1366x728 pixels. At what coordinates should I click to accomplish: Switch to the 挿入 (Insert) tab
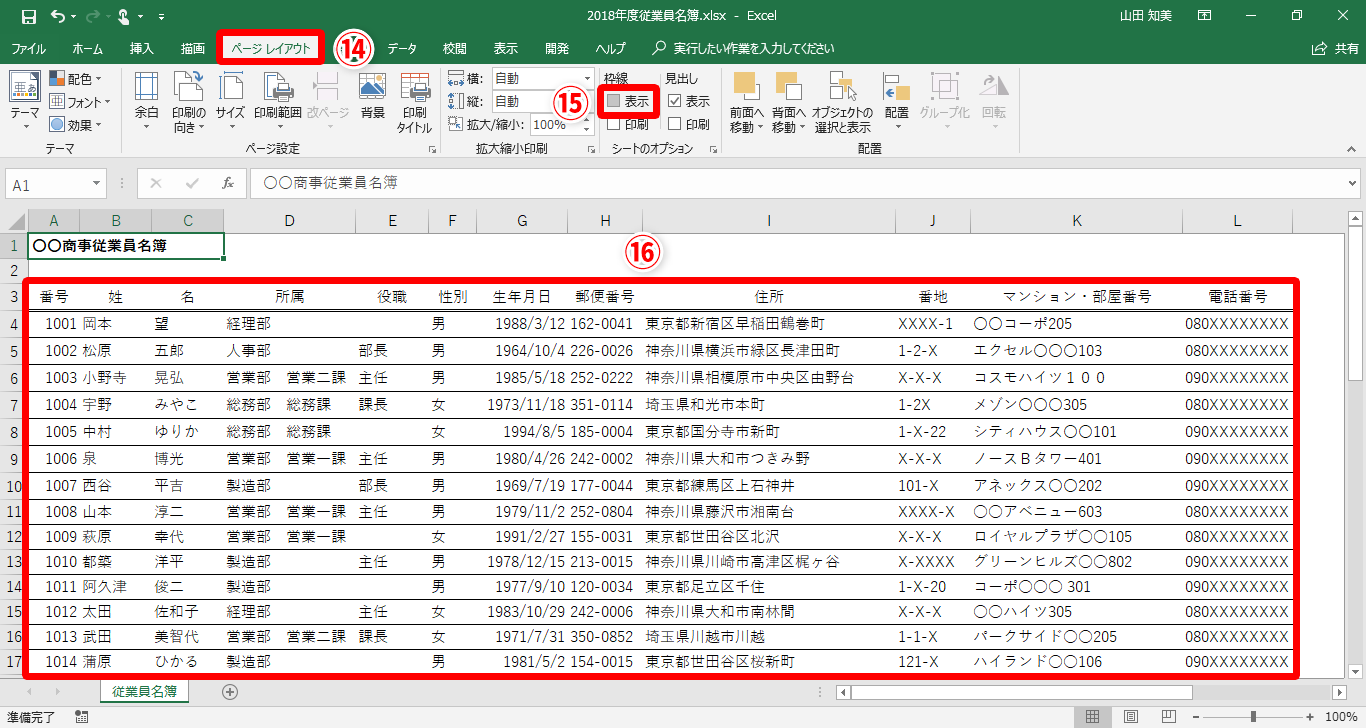pyautogui.click(x=142, y=48)
